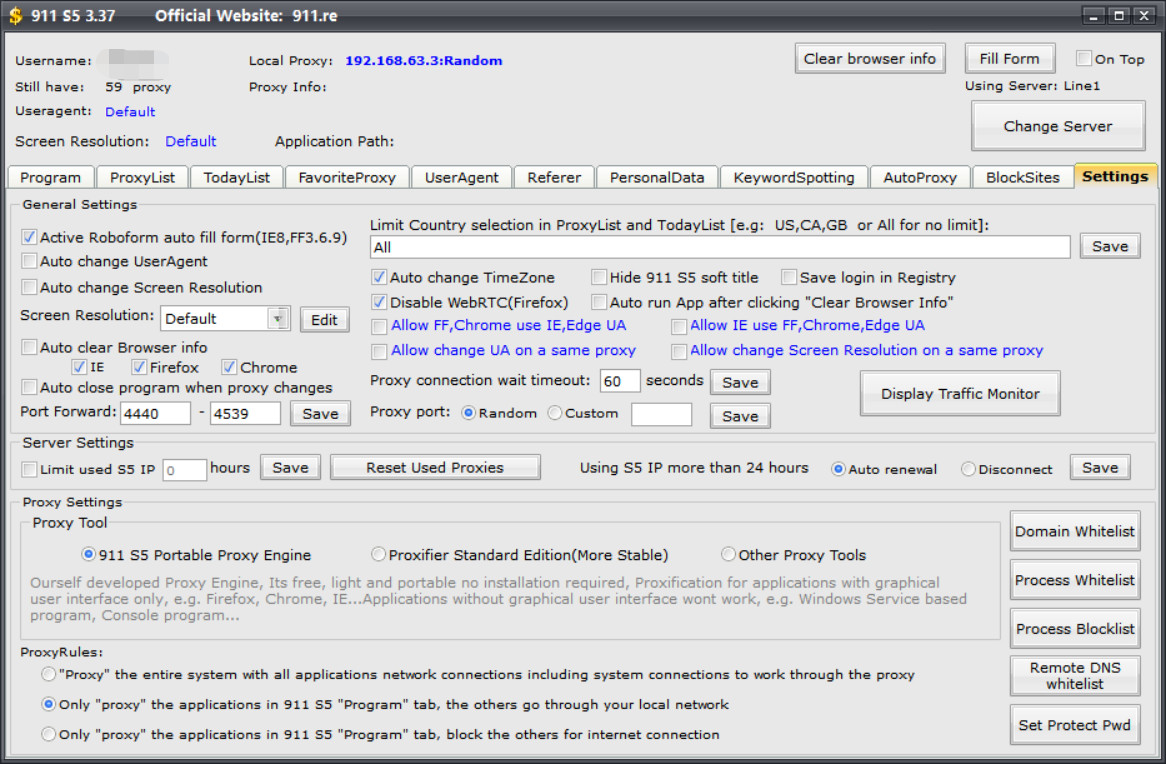Click Reset Used Proxies button
Screen dimensions: 1166x764
[x=435, y=467]
